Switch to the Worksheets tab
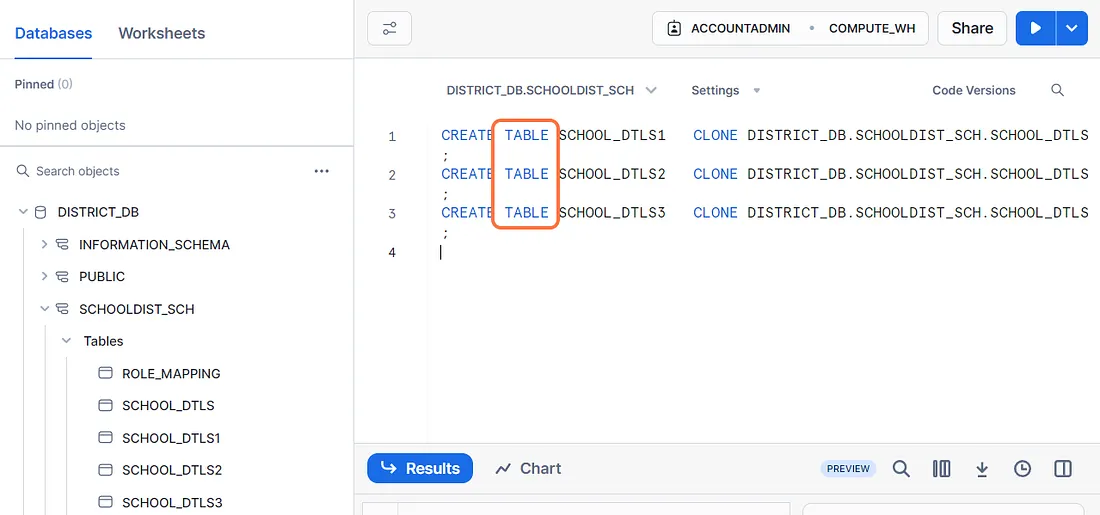This screenshot has width=1100, height=515. [161, 33]
